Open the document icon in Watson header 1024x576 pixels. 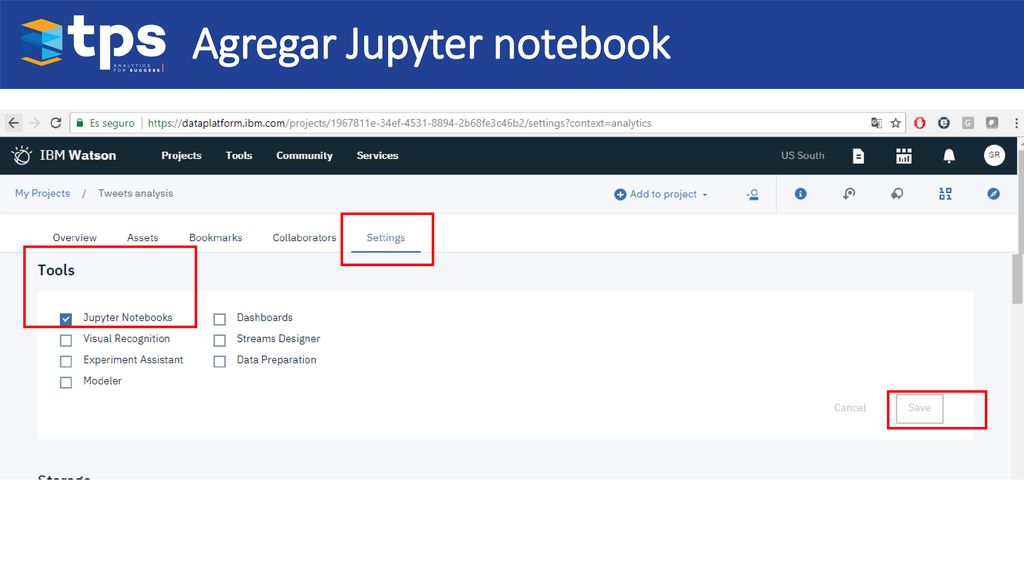pyautogui.click(x=858, y=155)
